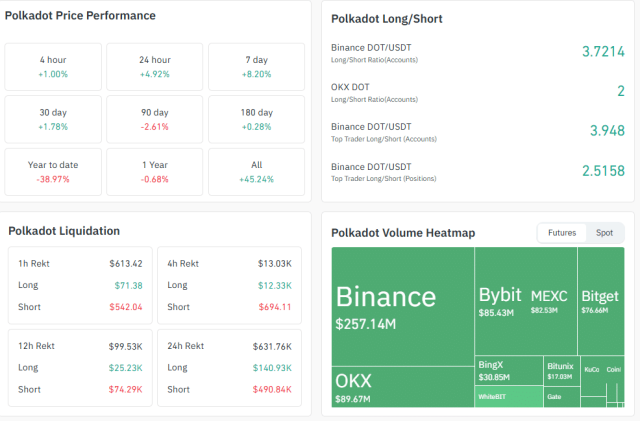Switch to the Spot heatmap tab

point(605,233)
